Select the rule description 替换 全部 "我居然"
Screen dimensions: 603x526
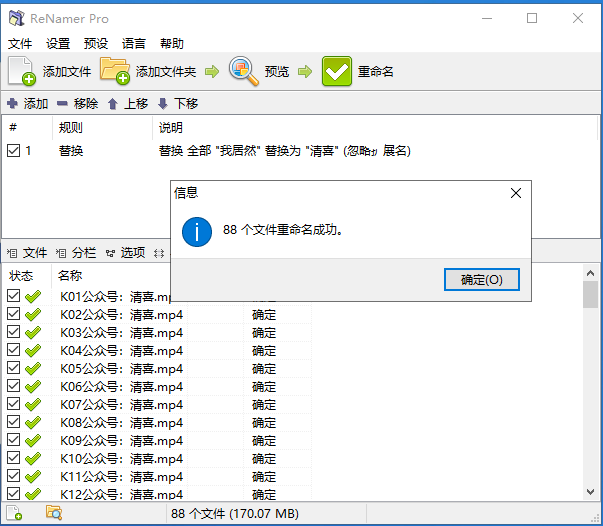[285, 151]
